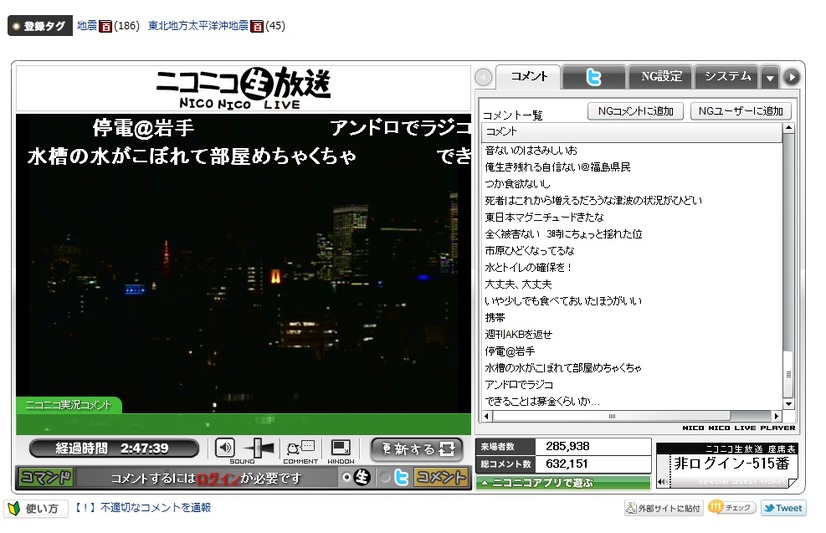Click the コメント column header

(x=632, y=132)
